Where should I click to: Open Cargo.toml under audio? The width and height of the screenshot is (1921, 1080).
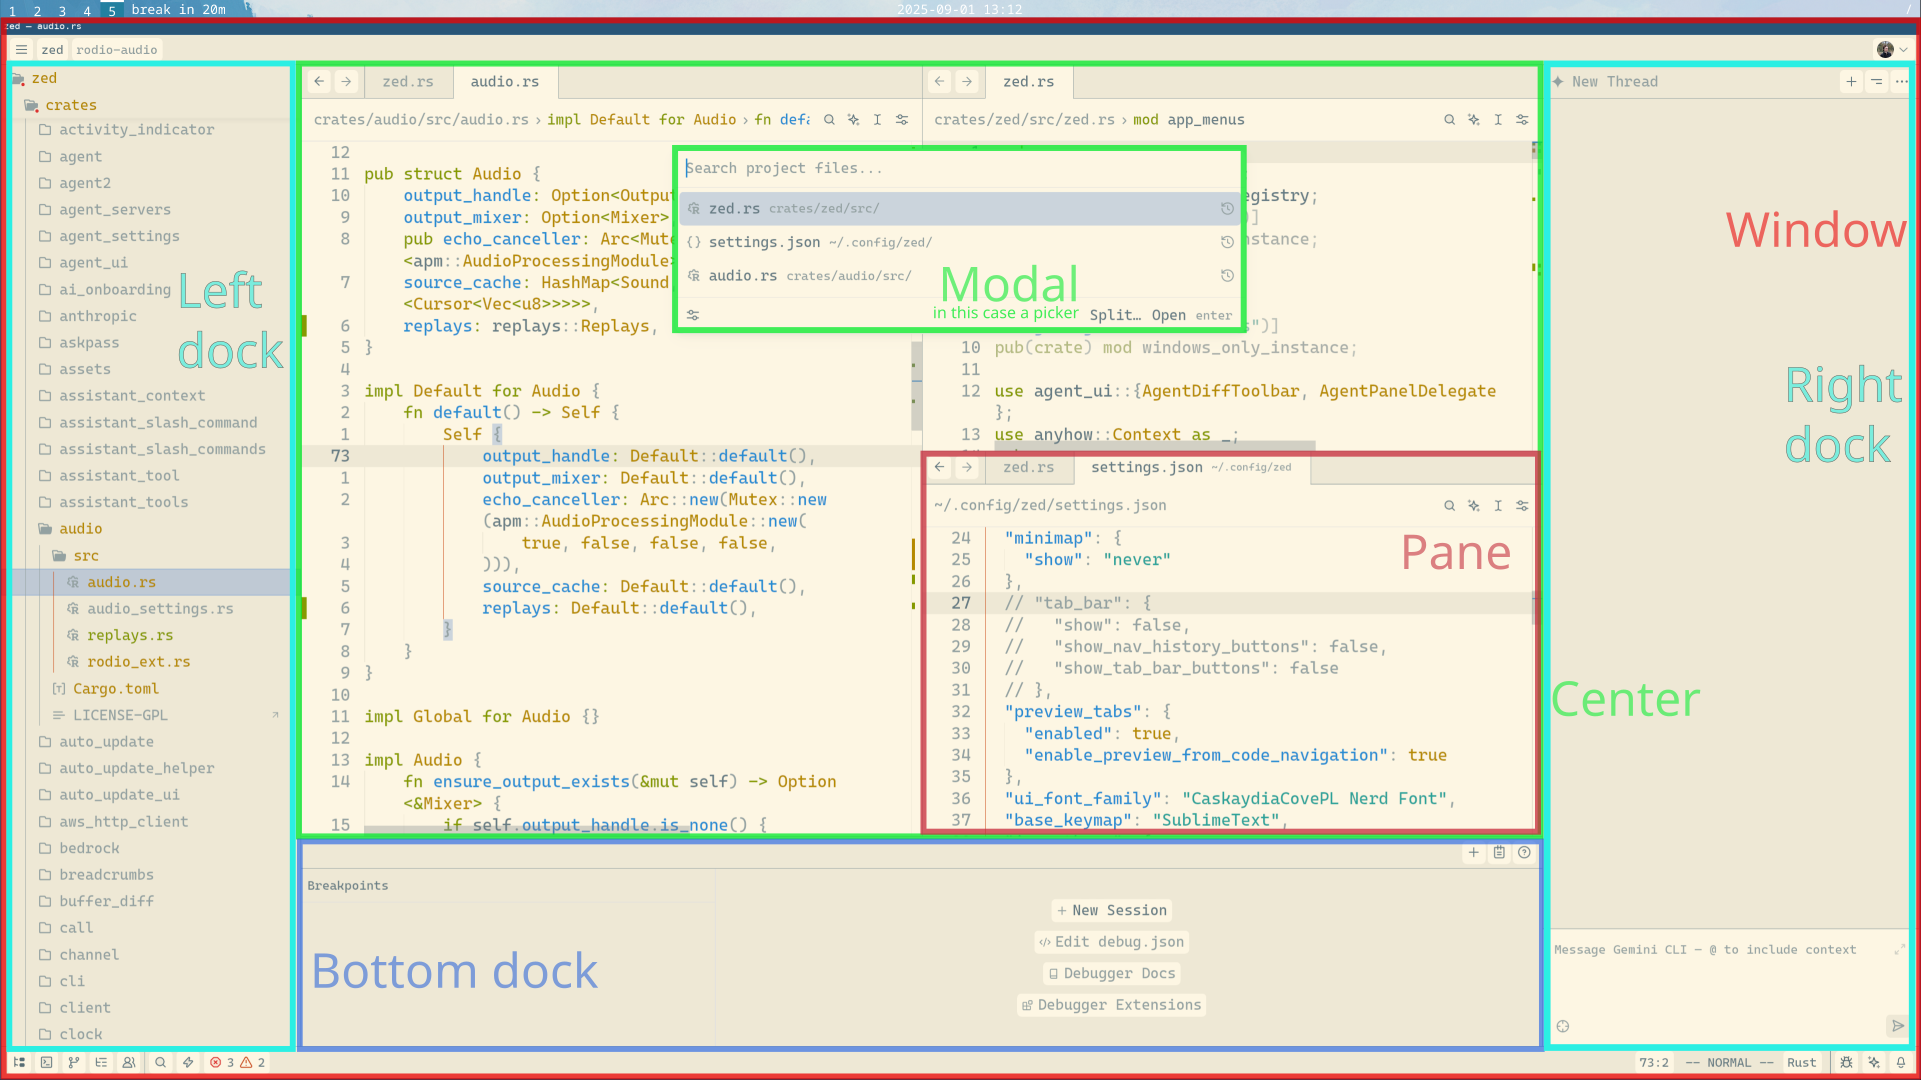click(x=116, y=689)
